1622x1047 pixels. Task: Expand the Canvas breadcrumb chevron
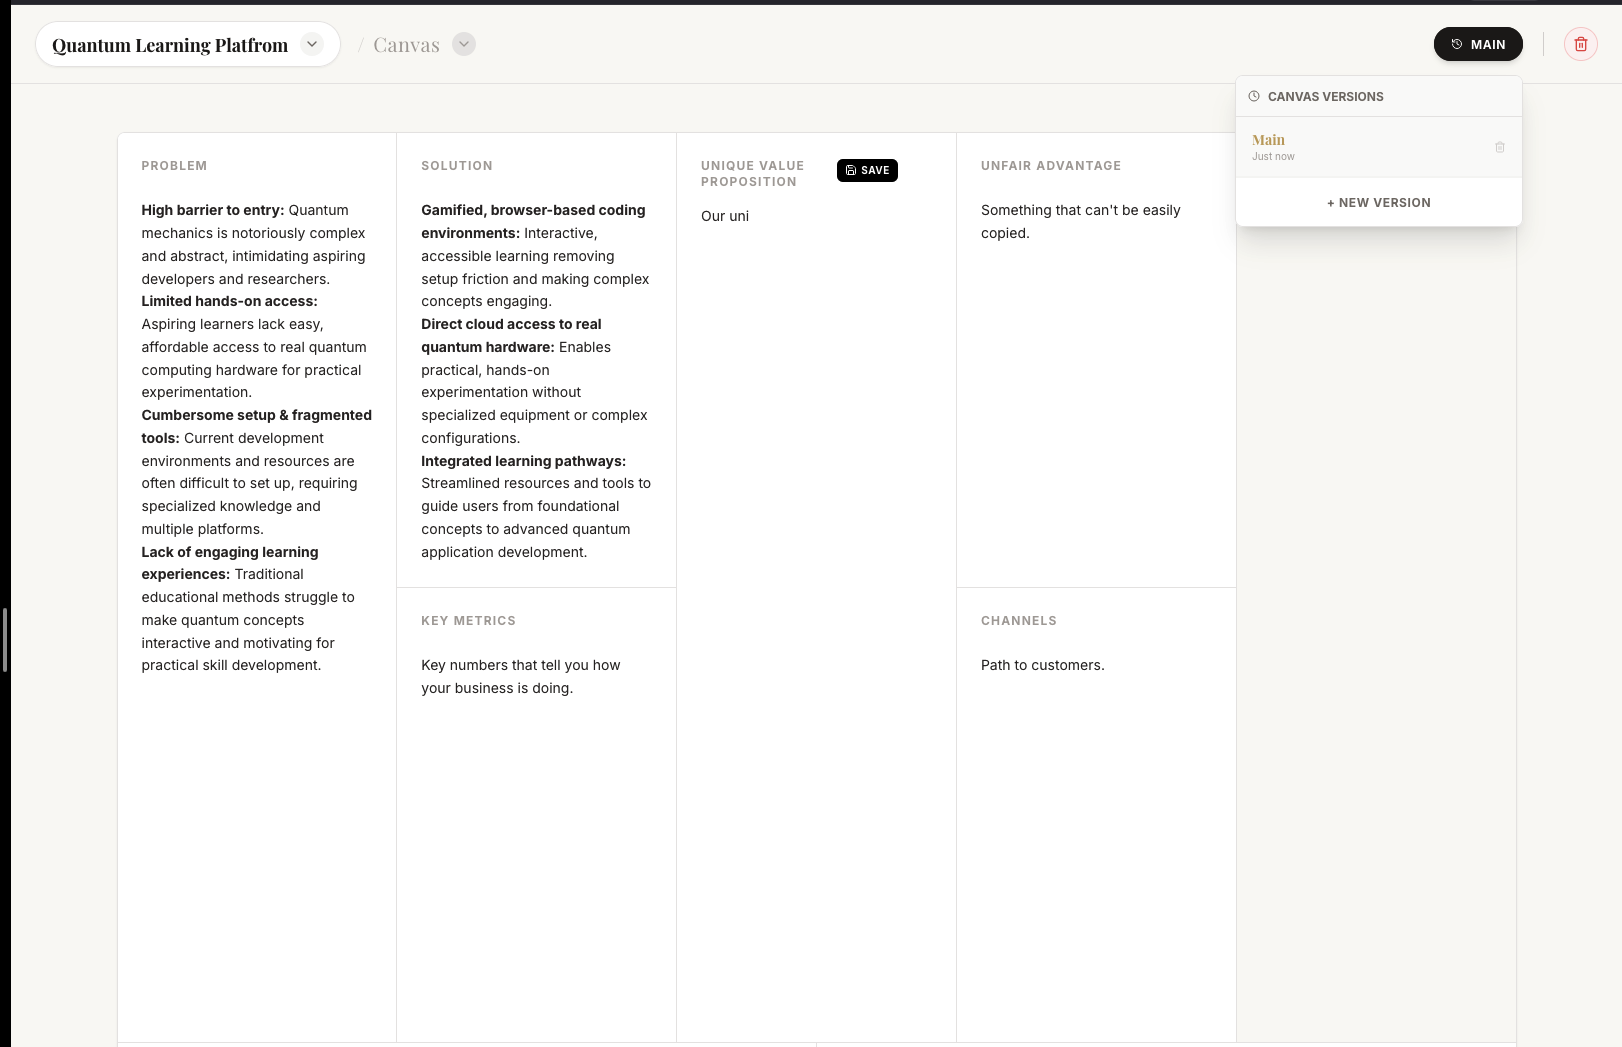click(x=462, y=44)
